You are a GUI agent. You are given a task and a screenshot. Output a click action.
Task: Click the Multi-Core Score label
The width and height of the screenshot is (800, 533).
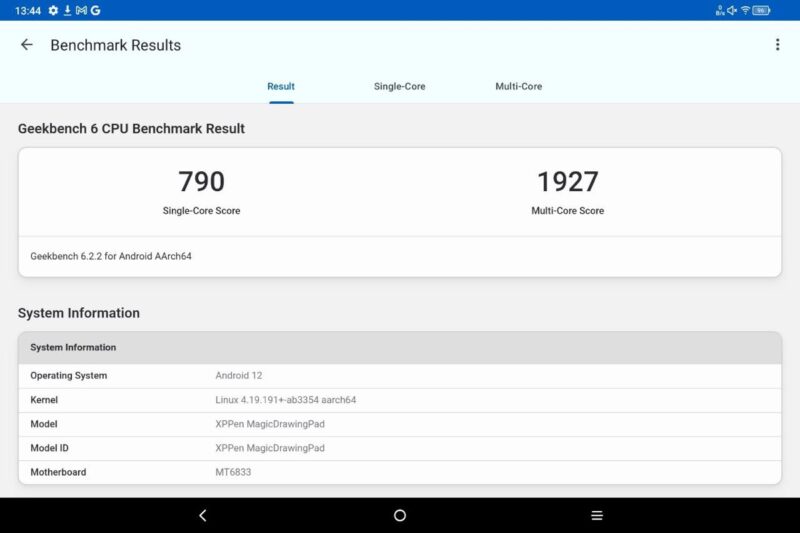point(568,211)
